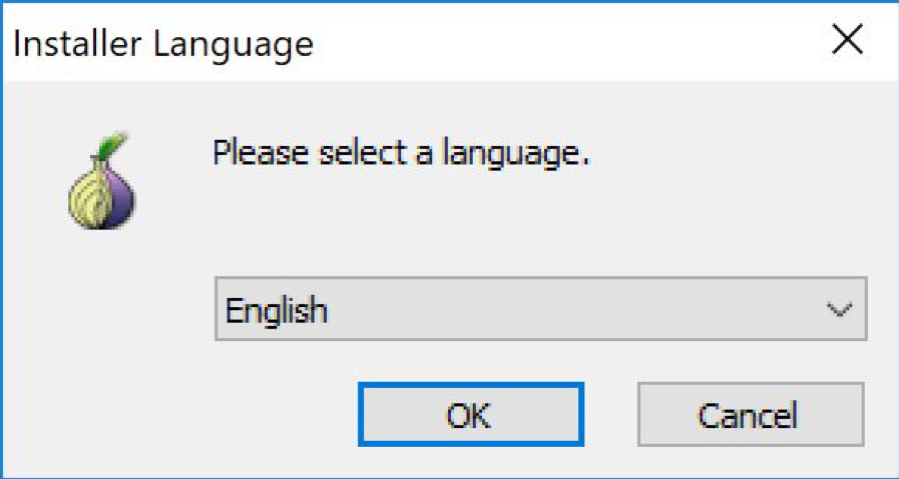Image resolution: width=899 pixels, height=479 pixels.
Task: Click the pale yellow half of the onion
Action: (x=87, y=196)
